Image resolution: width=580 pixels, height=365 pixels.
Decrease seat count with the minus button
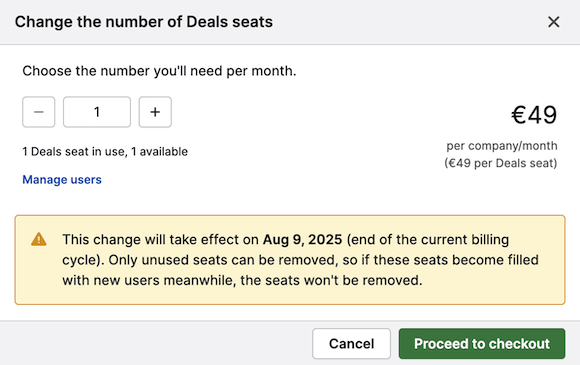pos(38,112)
